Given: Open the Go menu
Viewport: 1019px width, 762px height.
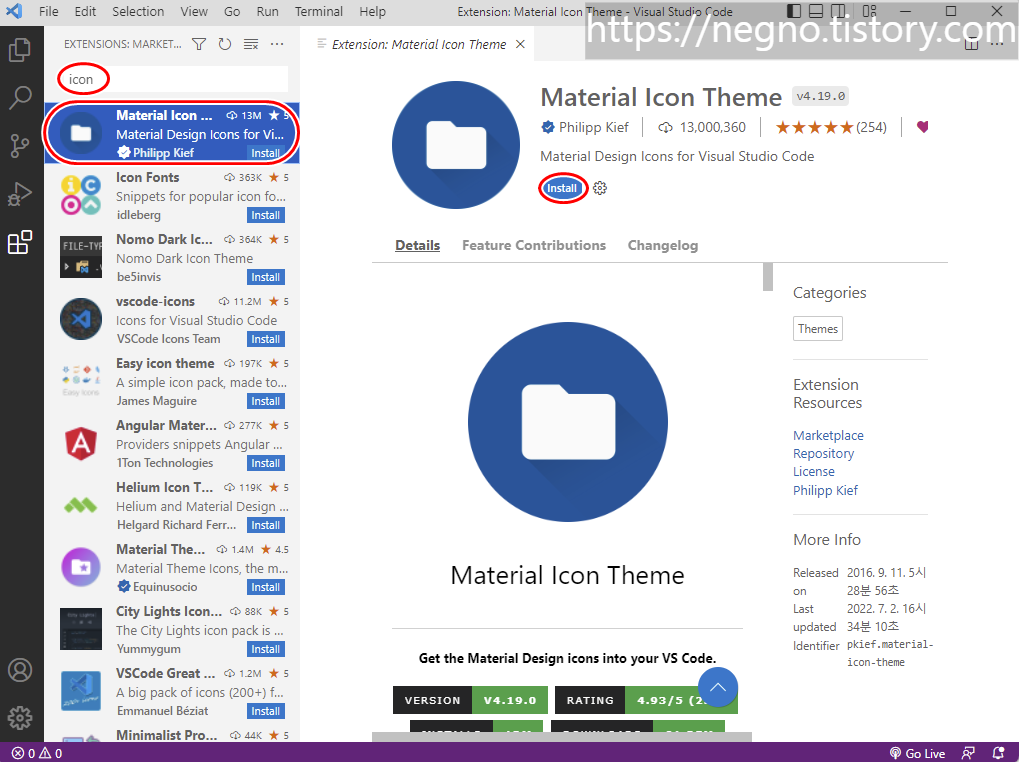Looking at the screenshot, I should point(232,12).
